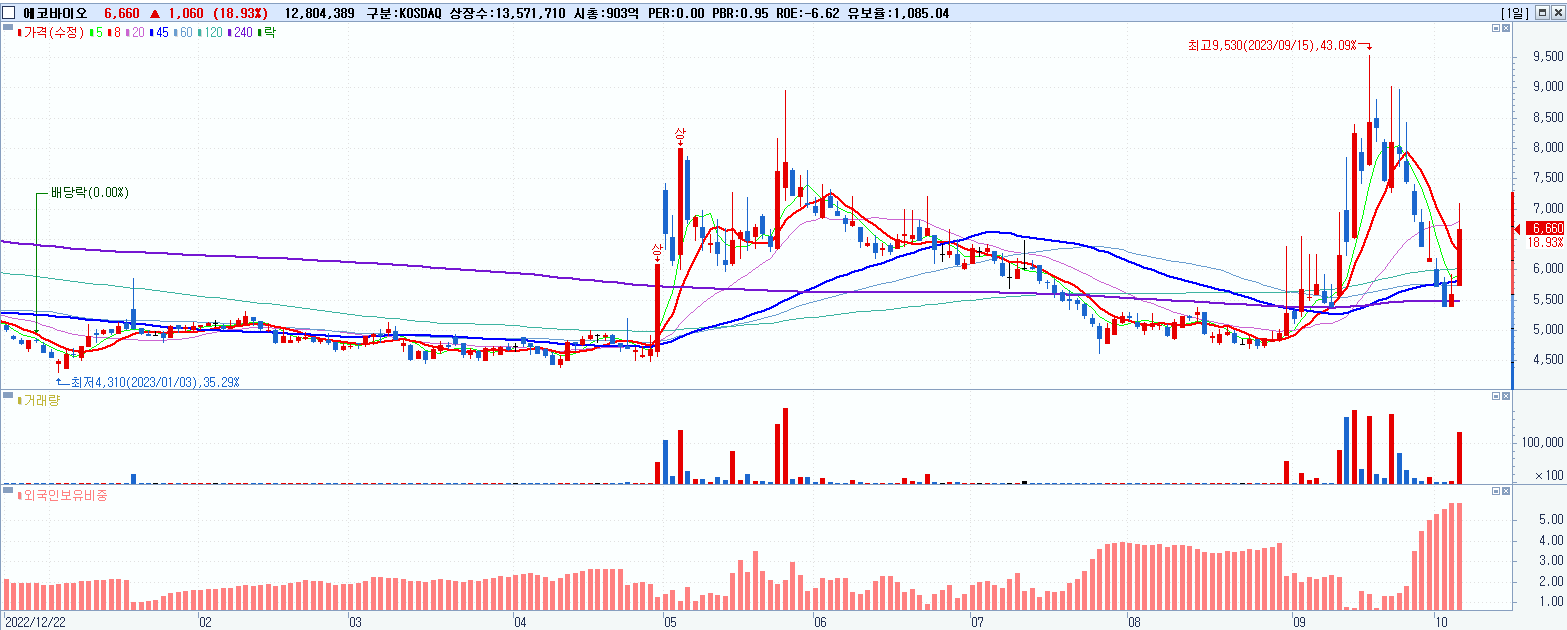Click the 02 month label on time axis
The width and height of the screenshot is (1567, 630).
205,621
